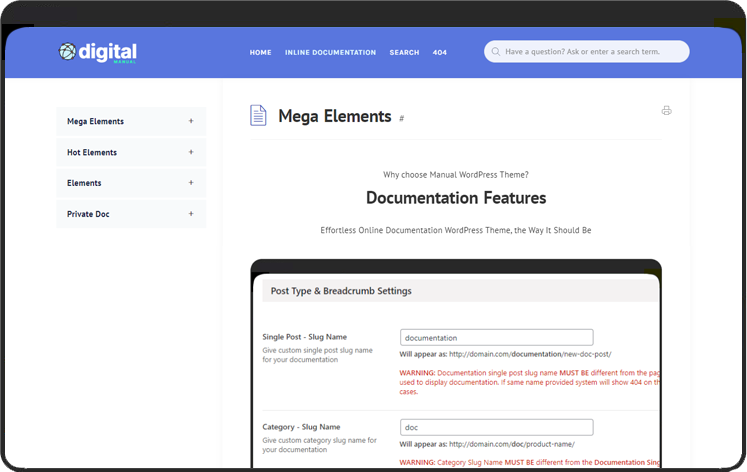Screen dimensions: 747x472
Task: Print this page using the printer icon
Action: 666,111
